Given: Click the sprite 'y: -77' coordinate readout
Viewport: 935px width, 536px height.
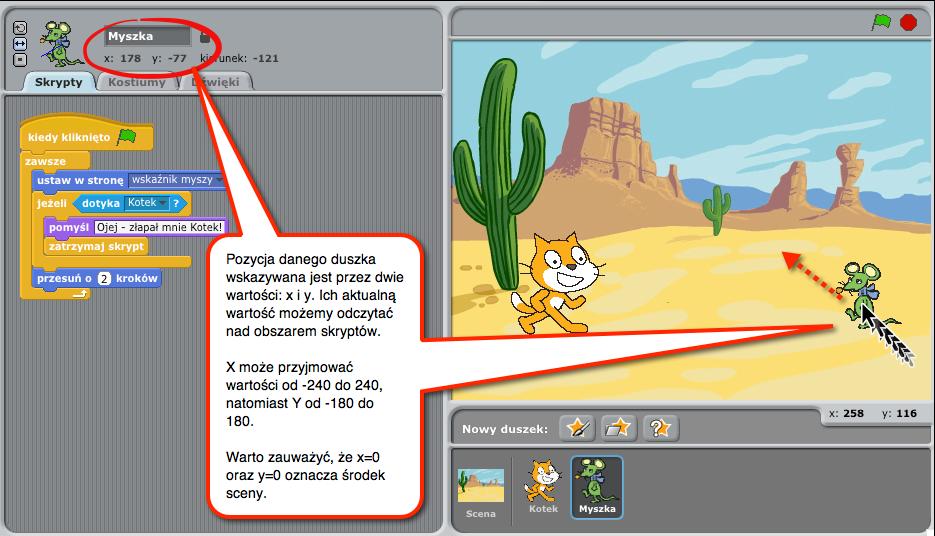Looking at the screenshot, I should (169, 58).
